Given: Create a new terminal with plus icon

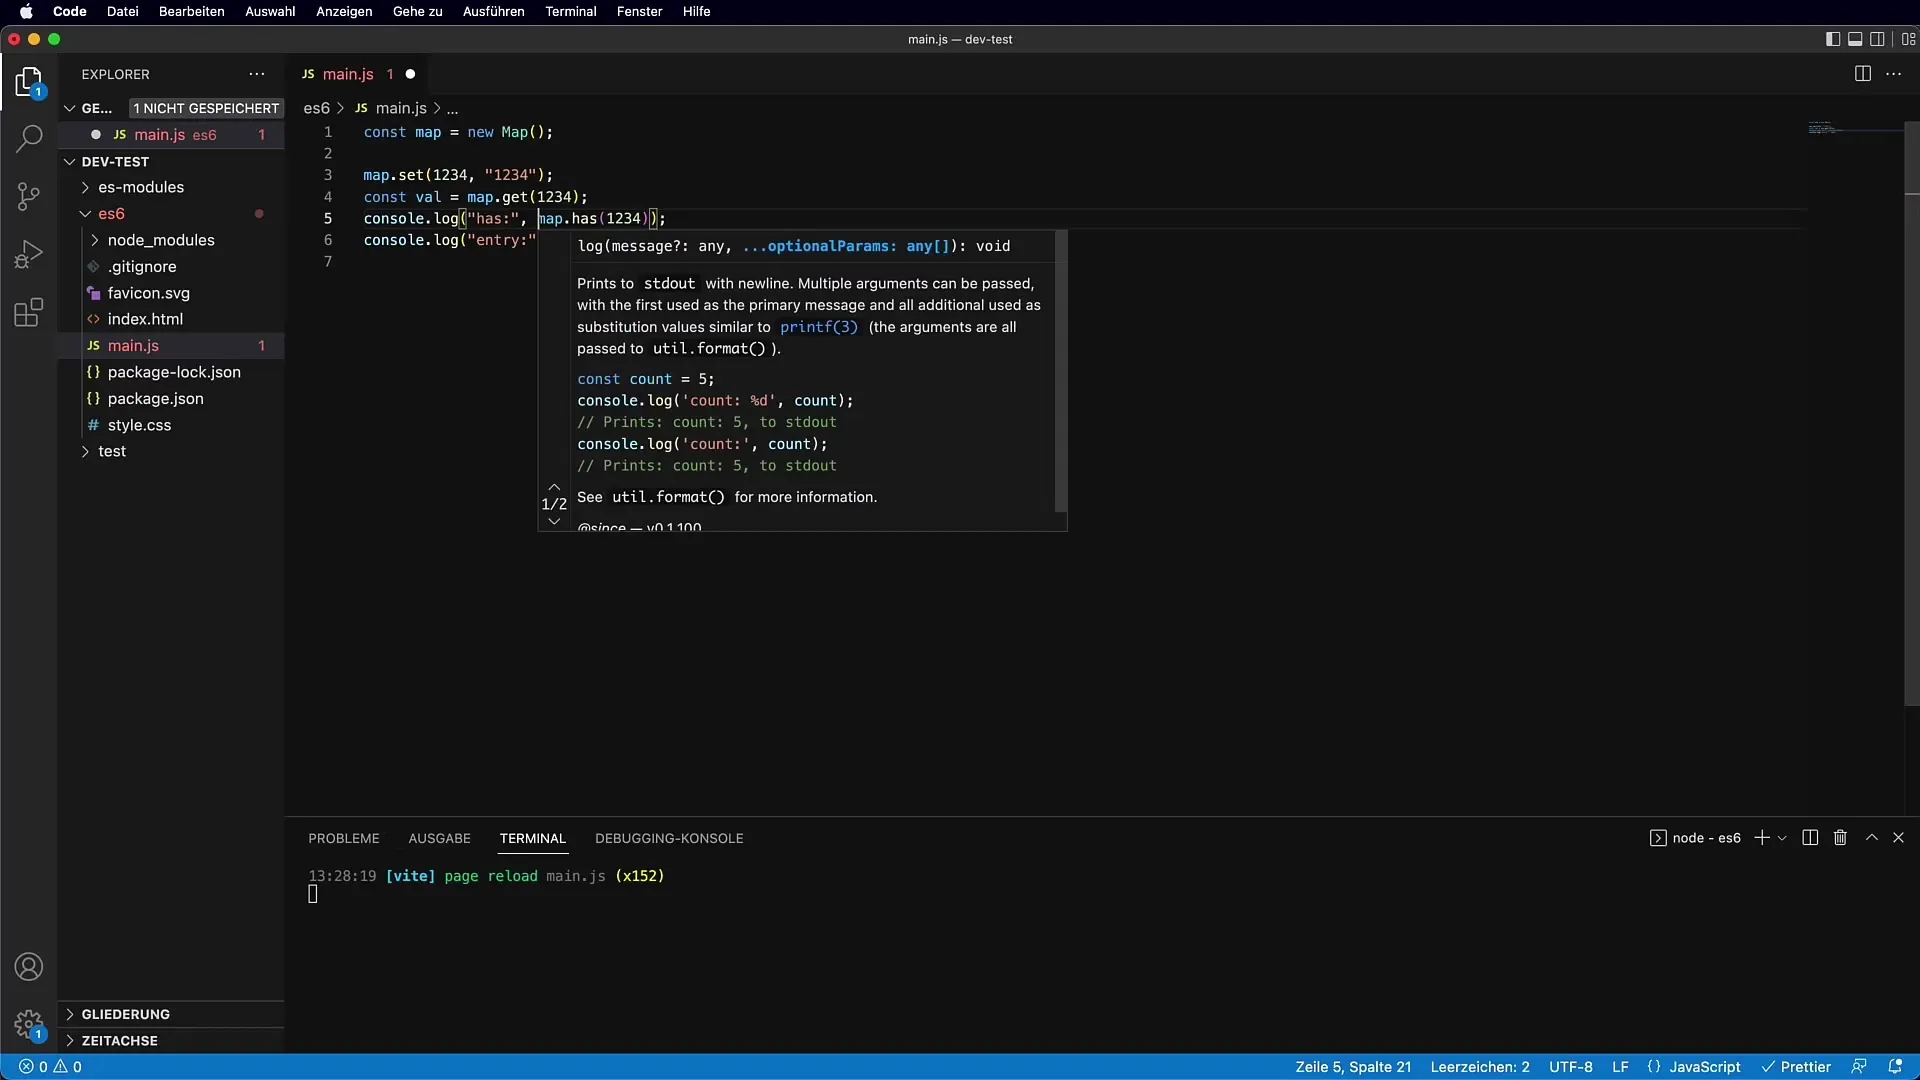Looking at the screenshot, I should coord(1762,838).
